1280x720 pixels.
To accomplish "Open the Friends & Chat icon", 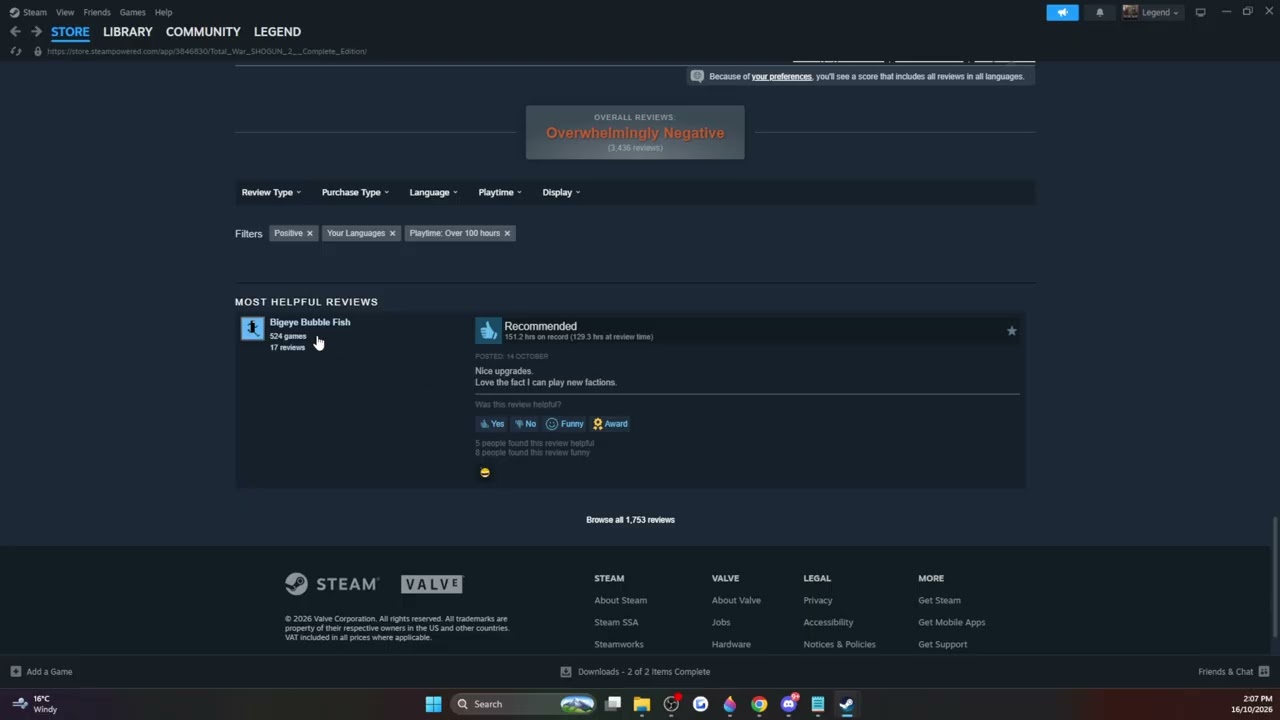I will (1264, 671).
